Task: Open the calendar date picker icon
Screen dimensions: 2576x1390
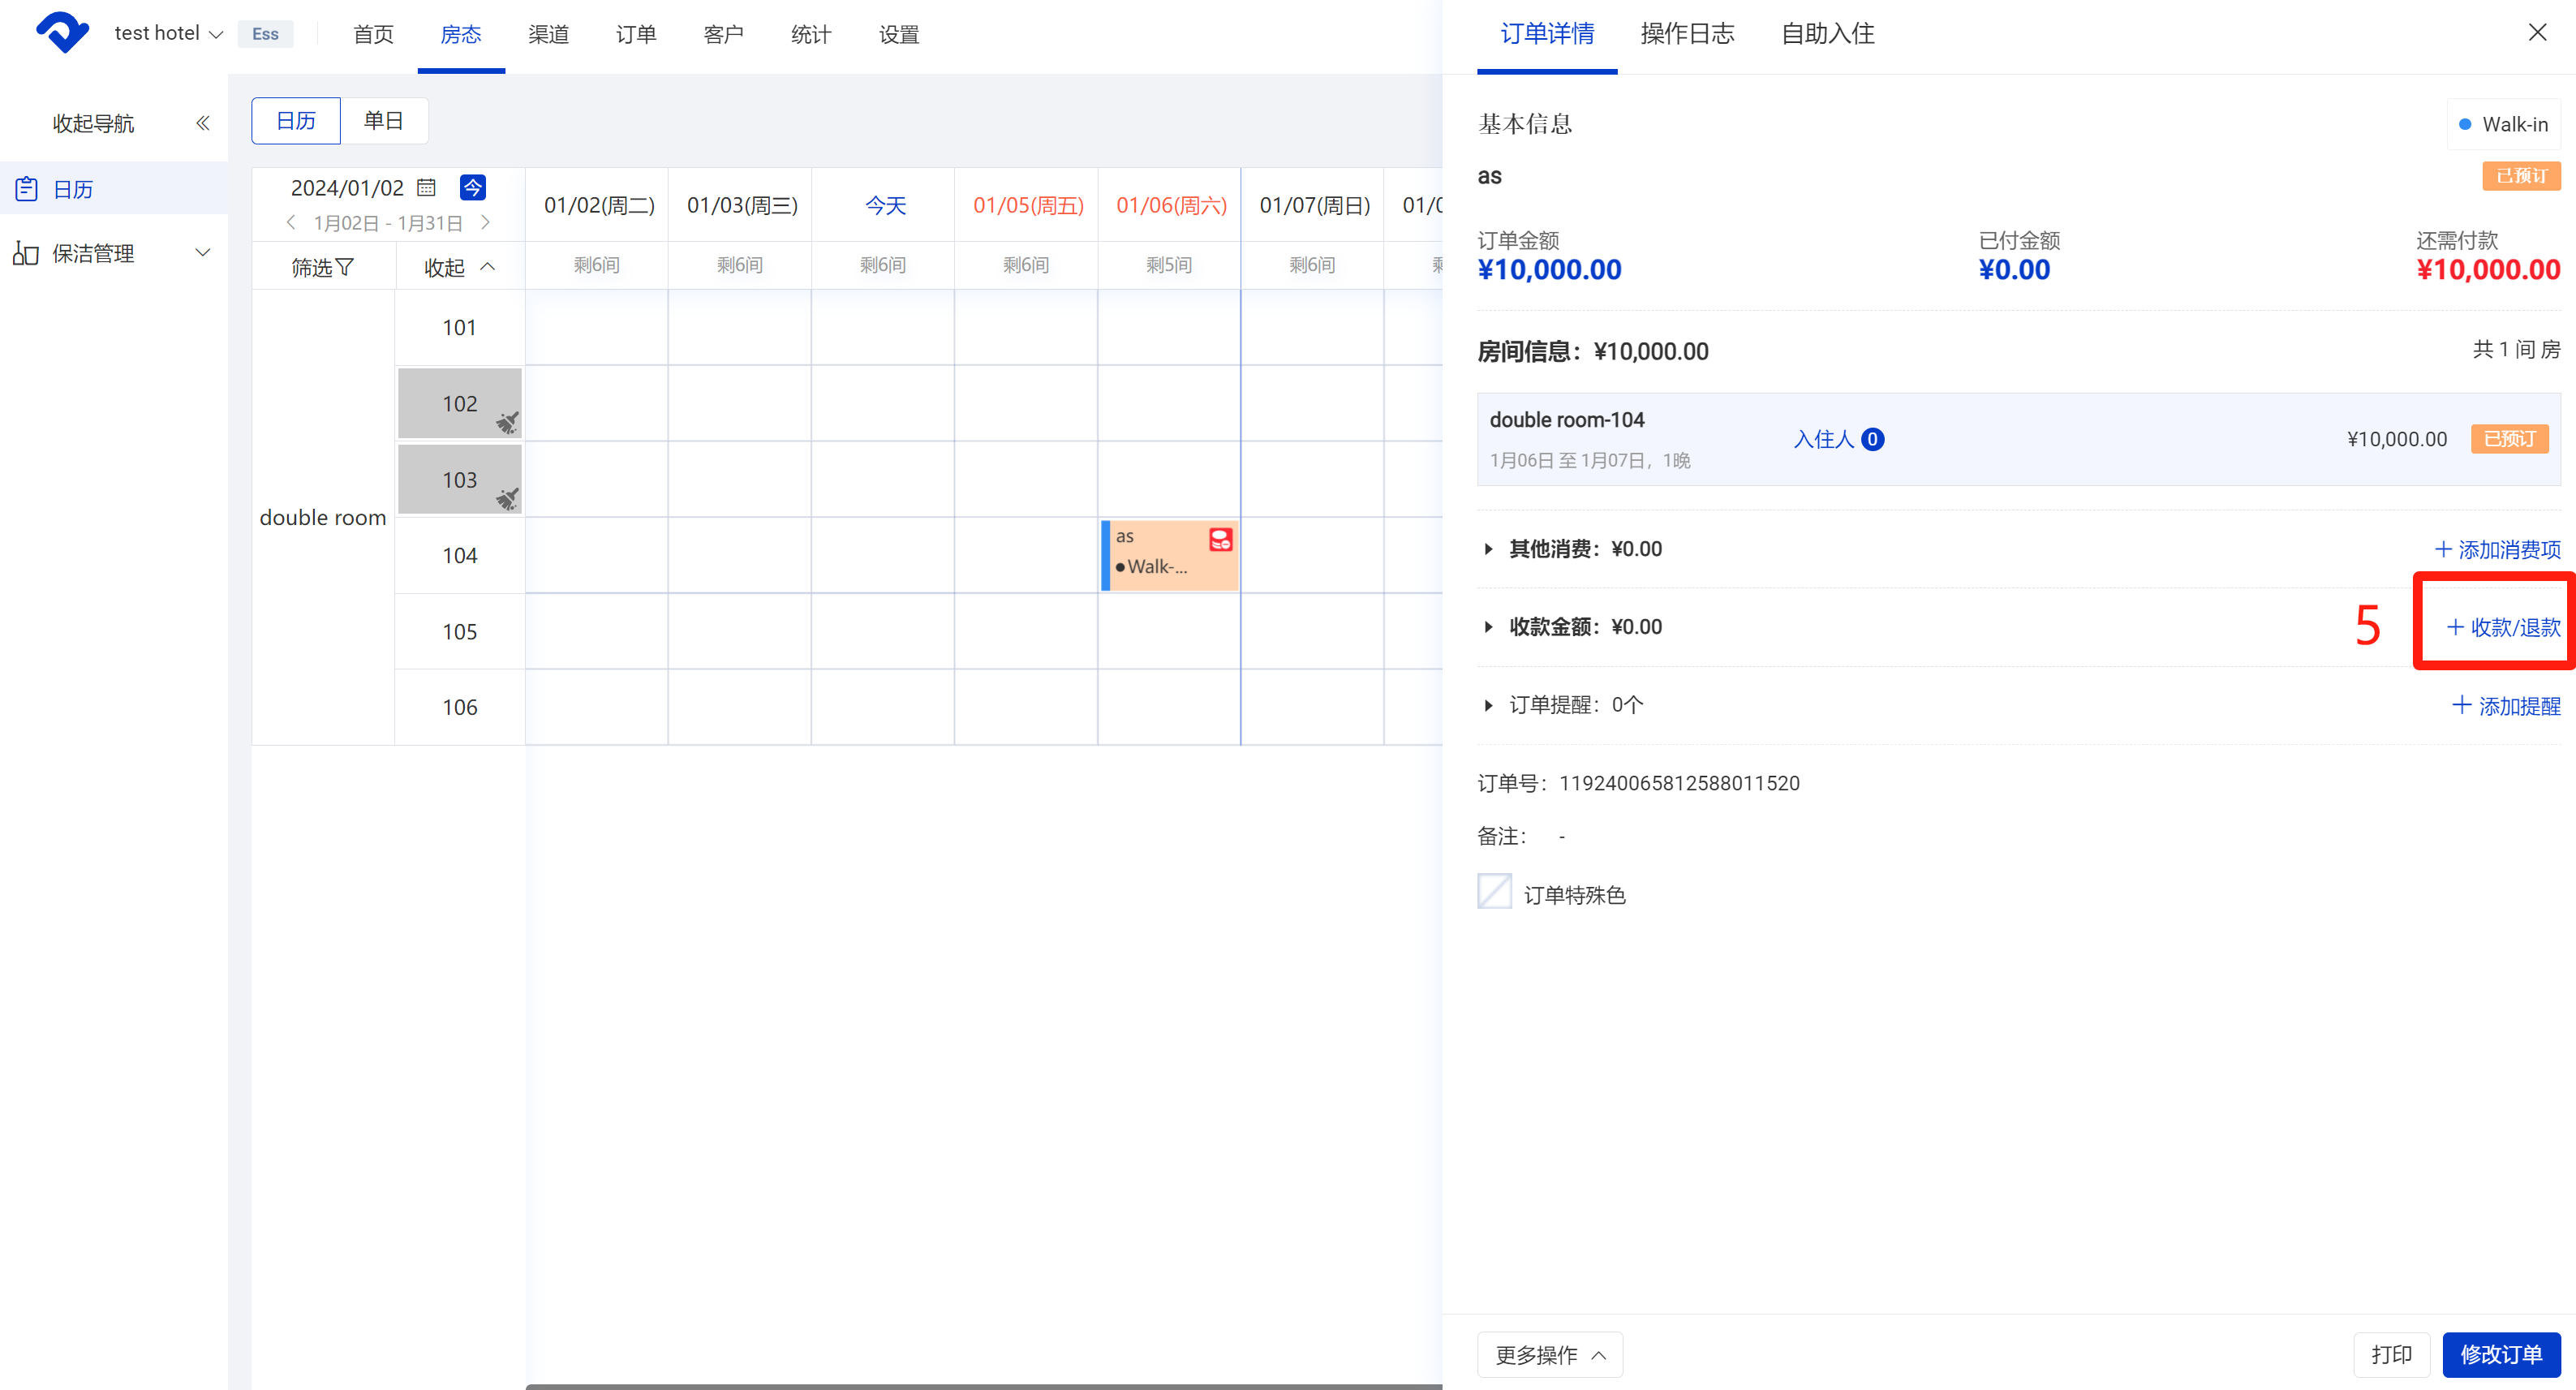Action: (426, 187)
